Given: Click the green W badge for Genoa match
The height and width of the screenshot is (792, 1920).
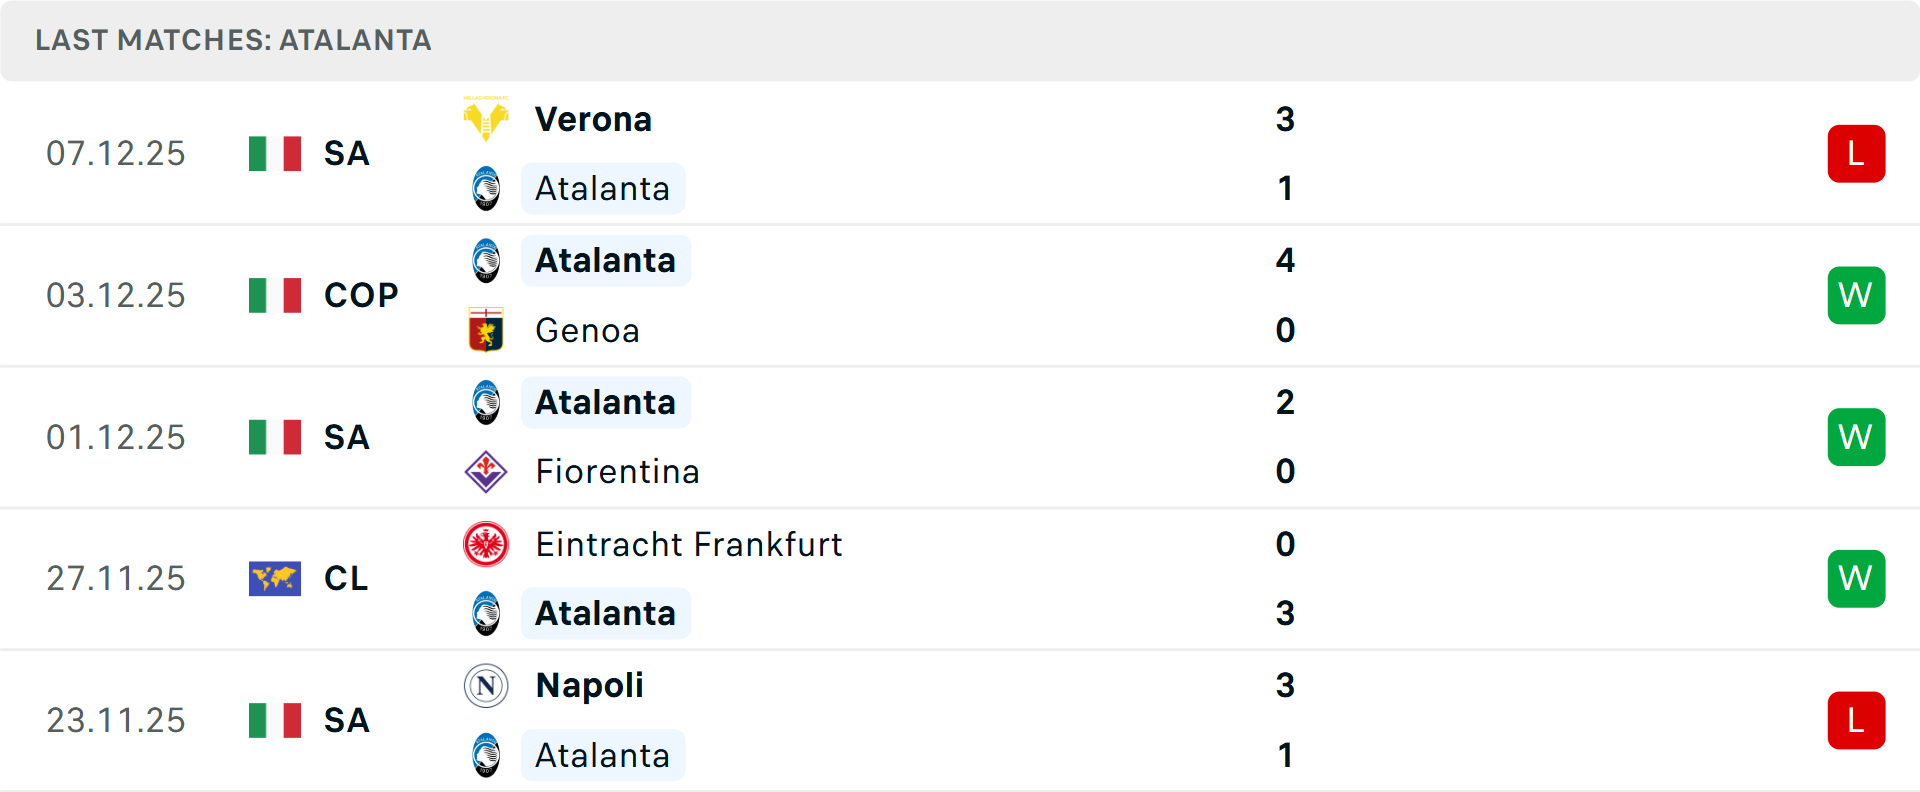Looking at the screenshot, I should (x=1856, y=295).
